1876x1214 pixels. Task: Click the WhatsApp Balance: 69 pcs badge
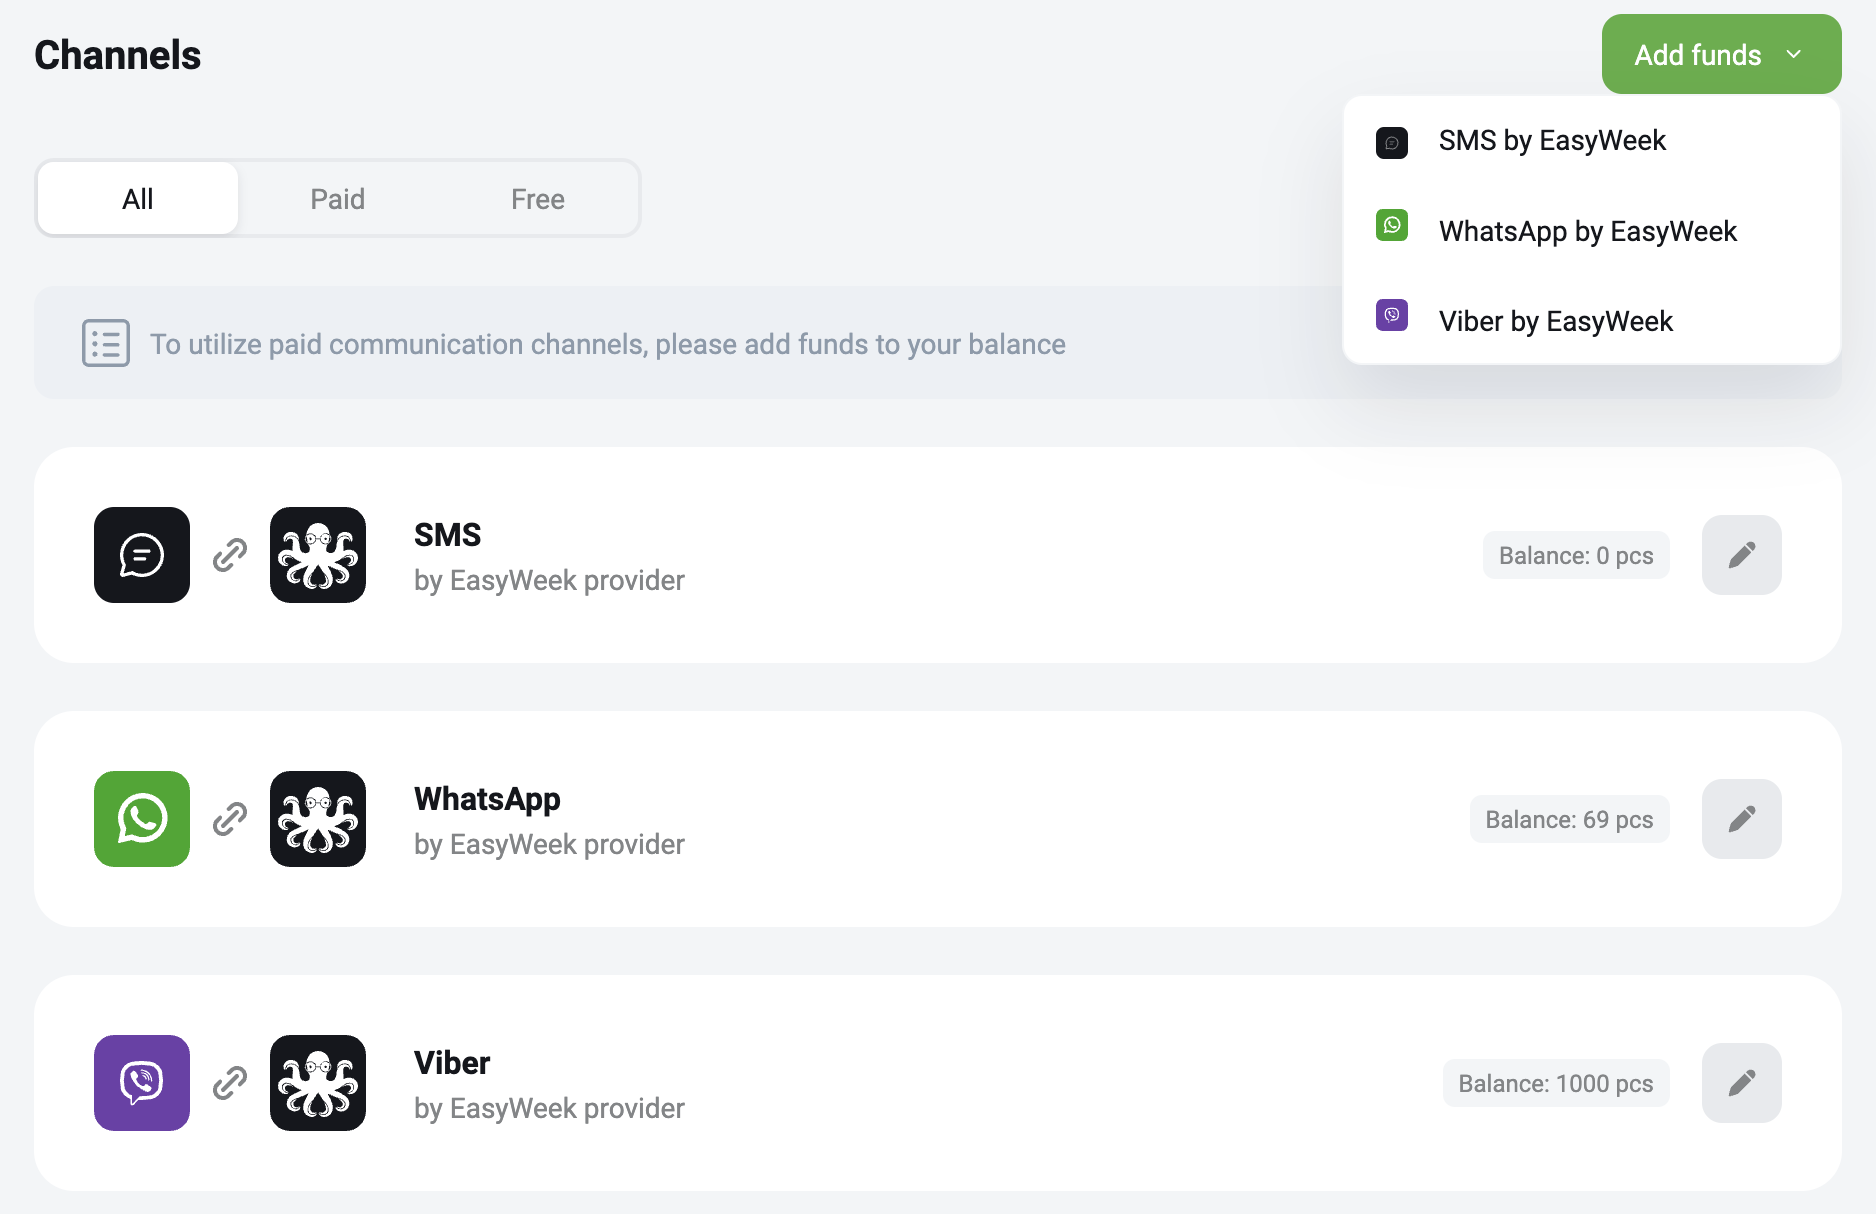coord(1570,819)
